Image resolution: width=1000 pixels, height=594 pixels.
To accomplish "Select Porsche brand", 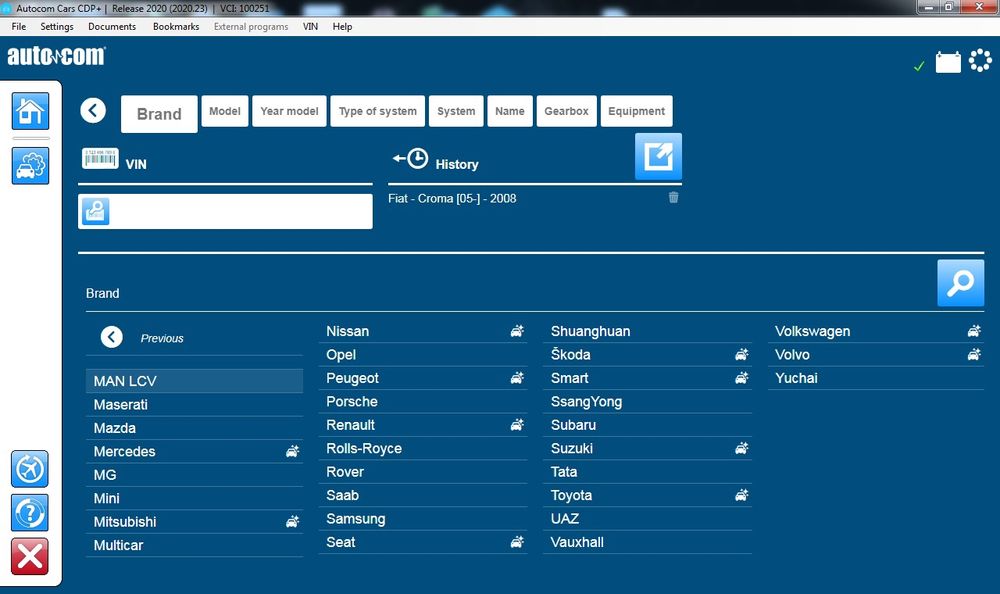I will [423, 401].
